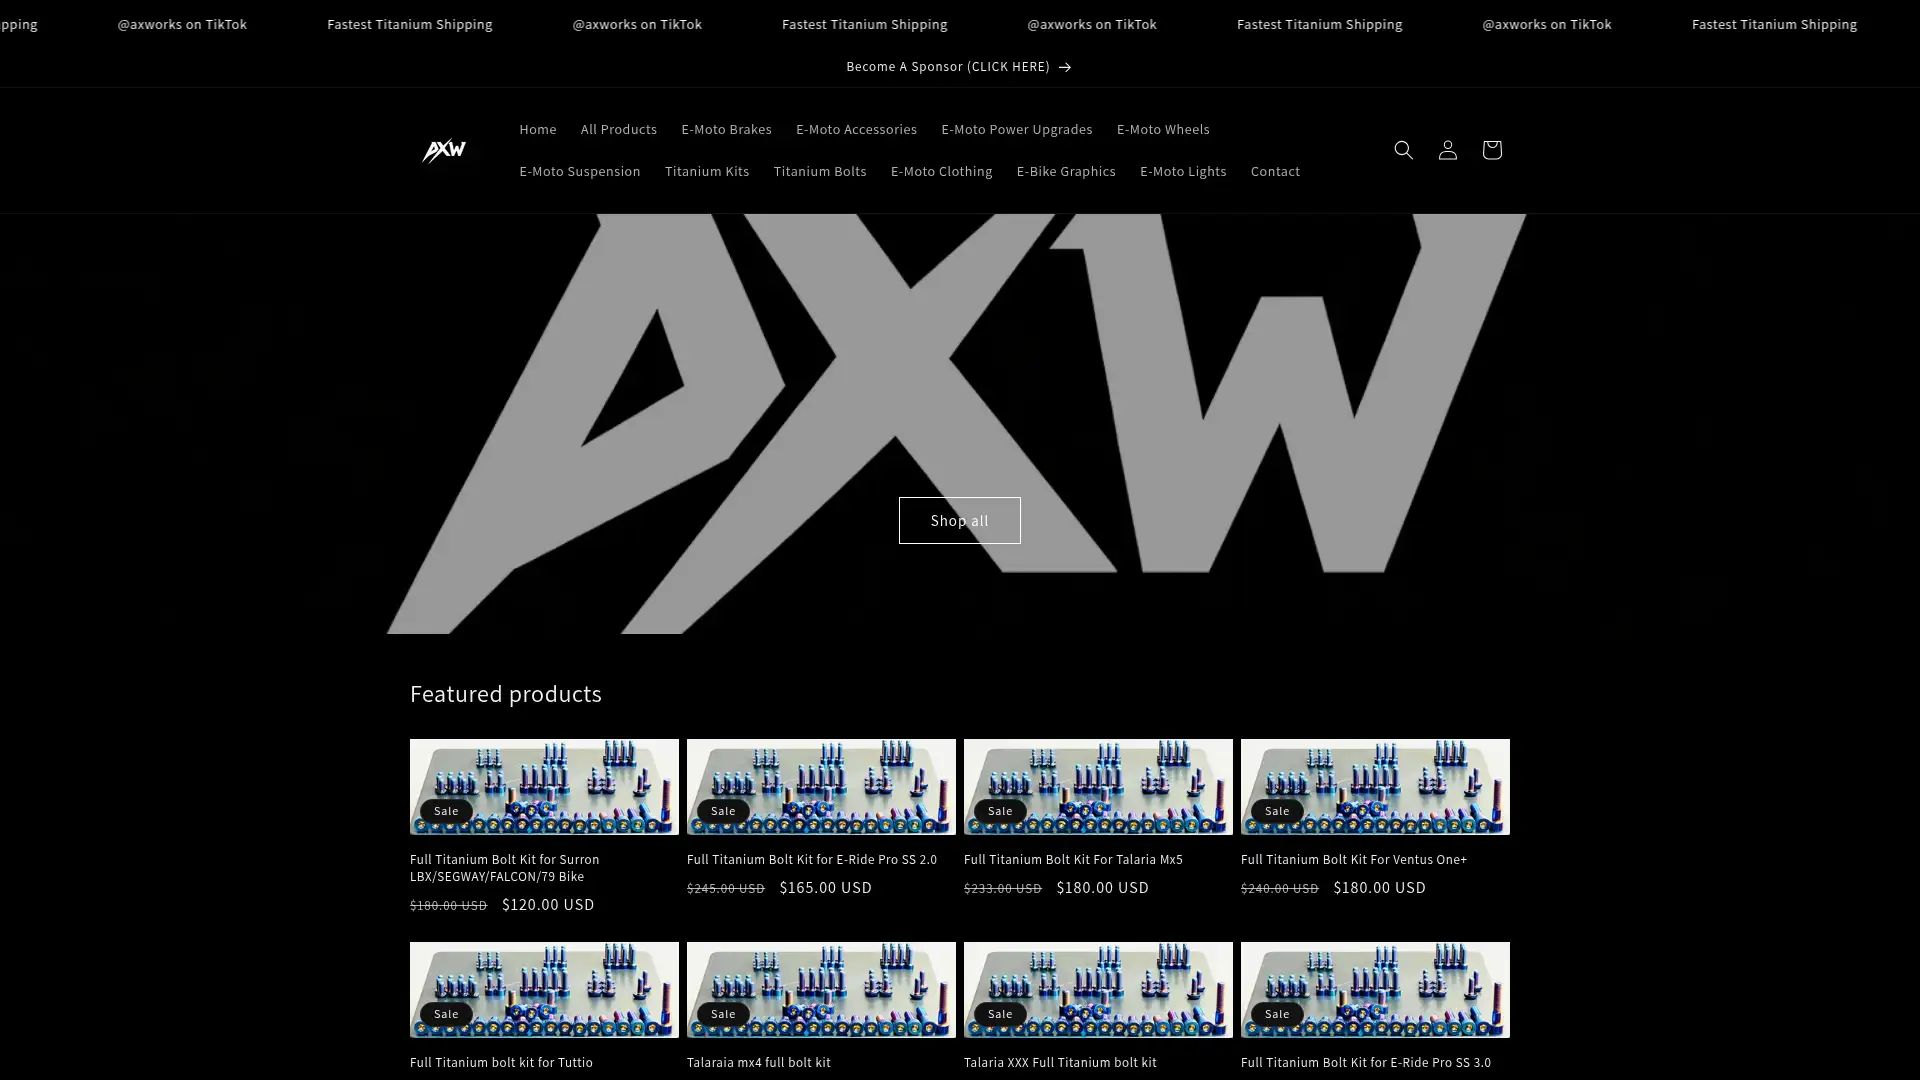Select Home in the navigation menu

[537, 129]
